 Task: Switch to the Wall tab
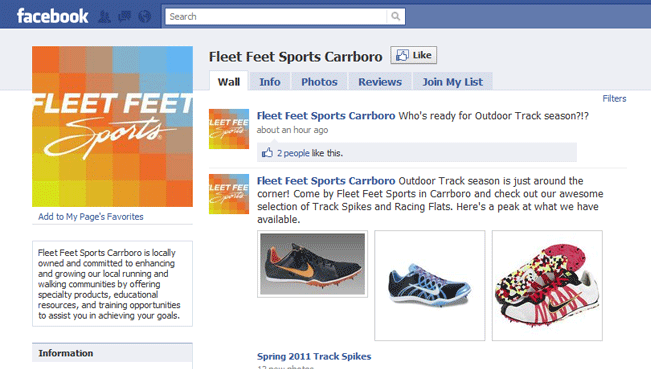coord(229,81)
